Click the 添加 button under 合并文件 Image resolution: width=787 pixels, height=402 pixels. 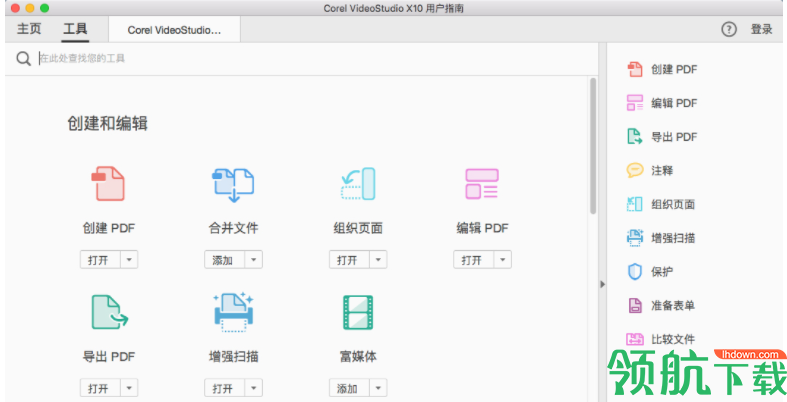[x=225, y=260]
